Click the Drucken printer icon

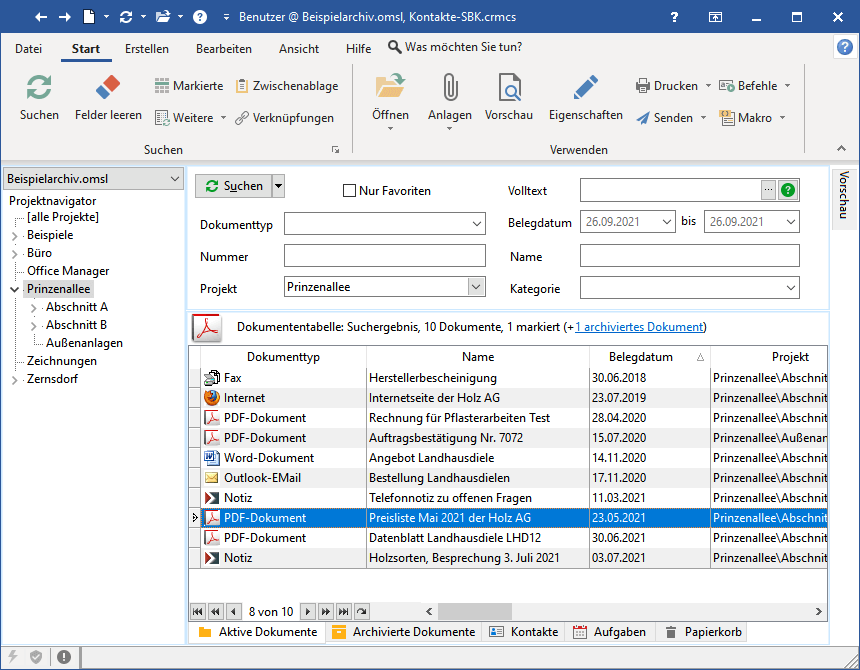(643, 86)
